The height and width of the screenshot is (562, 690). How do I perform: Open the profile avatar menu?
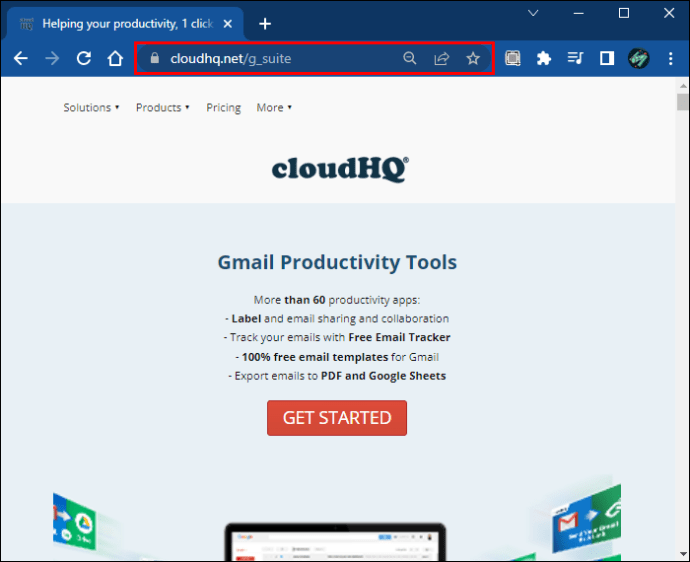[639, 58]
